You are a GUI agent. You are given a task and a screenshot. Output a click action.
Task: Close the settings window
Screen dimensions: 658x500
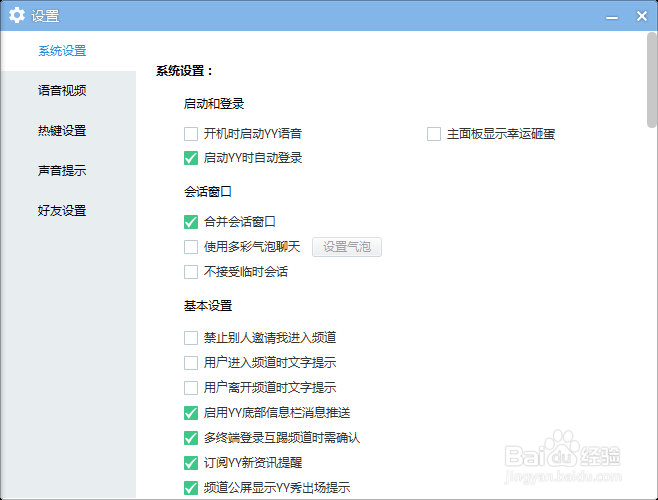[x=642, y=16]
